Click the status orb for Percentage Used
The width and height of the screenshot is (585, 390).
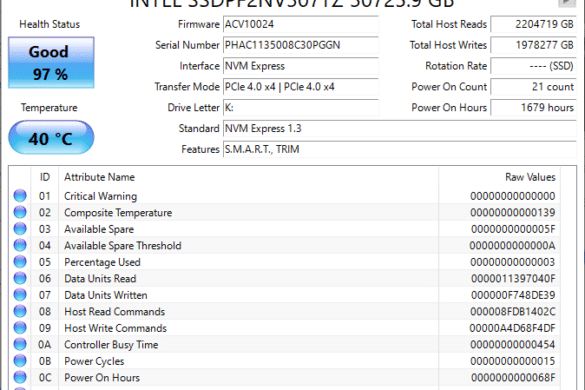pyautogui.click(x=20, y=262)
